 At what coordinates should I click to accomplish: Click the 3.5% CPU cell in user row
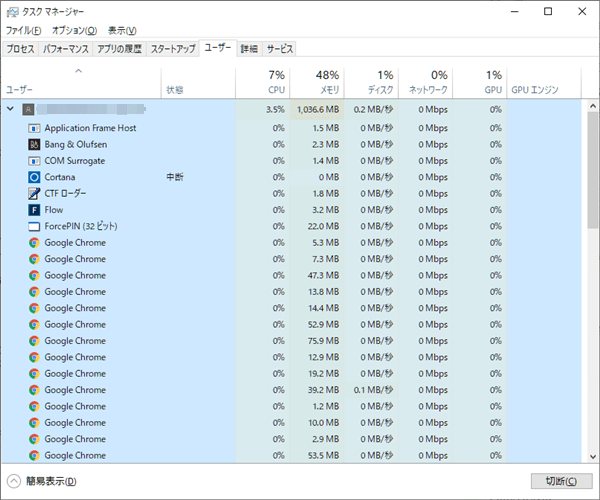click(x=262, y=109)
